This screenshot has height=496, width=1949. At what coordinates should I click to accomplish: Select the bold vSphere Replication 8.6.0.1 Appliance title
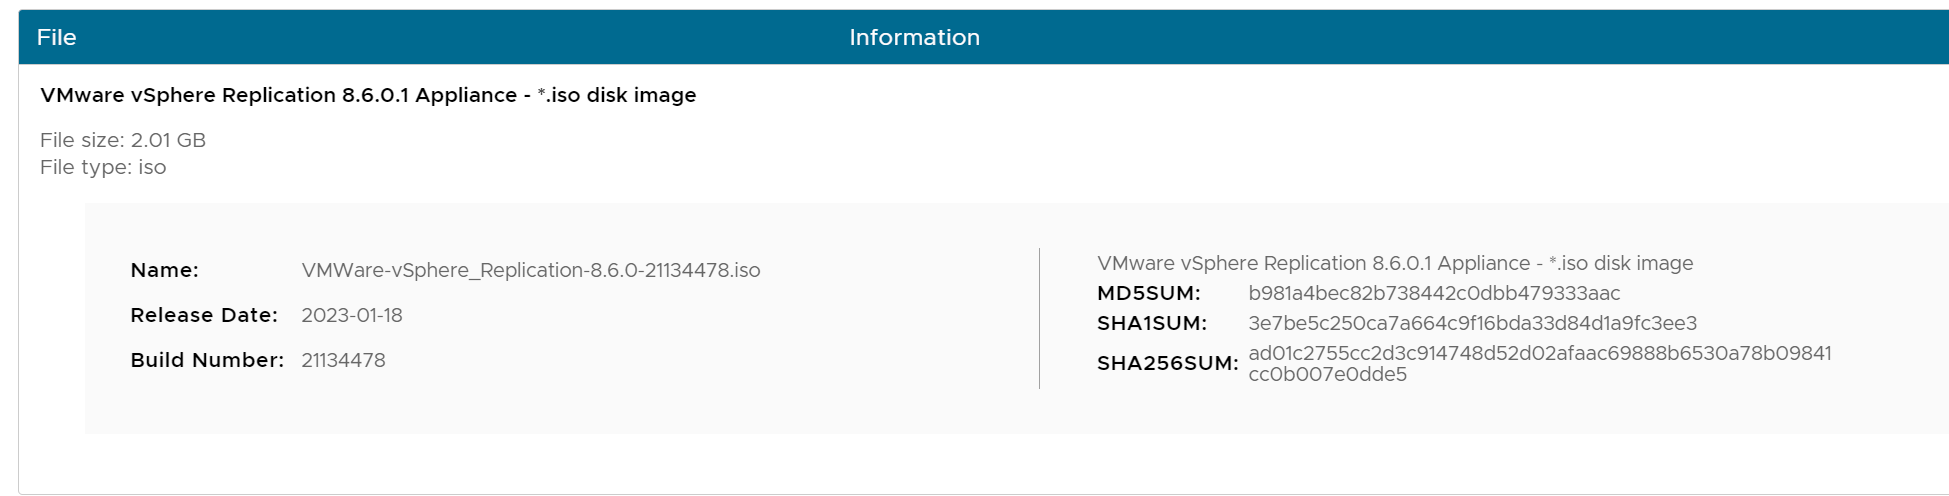click(x=368, y=95)
